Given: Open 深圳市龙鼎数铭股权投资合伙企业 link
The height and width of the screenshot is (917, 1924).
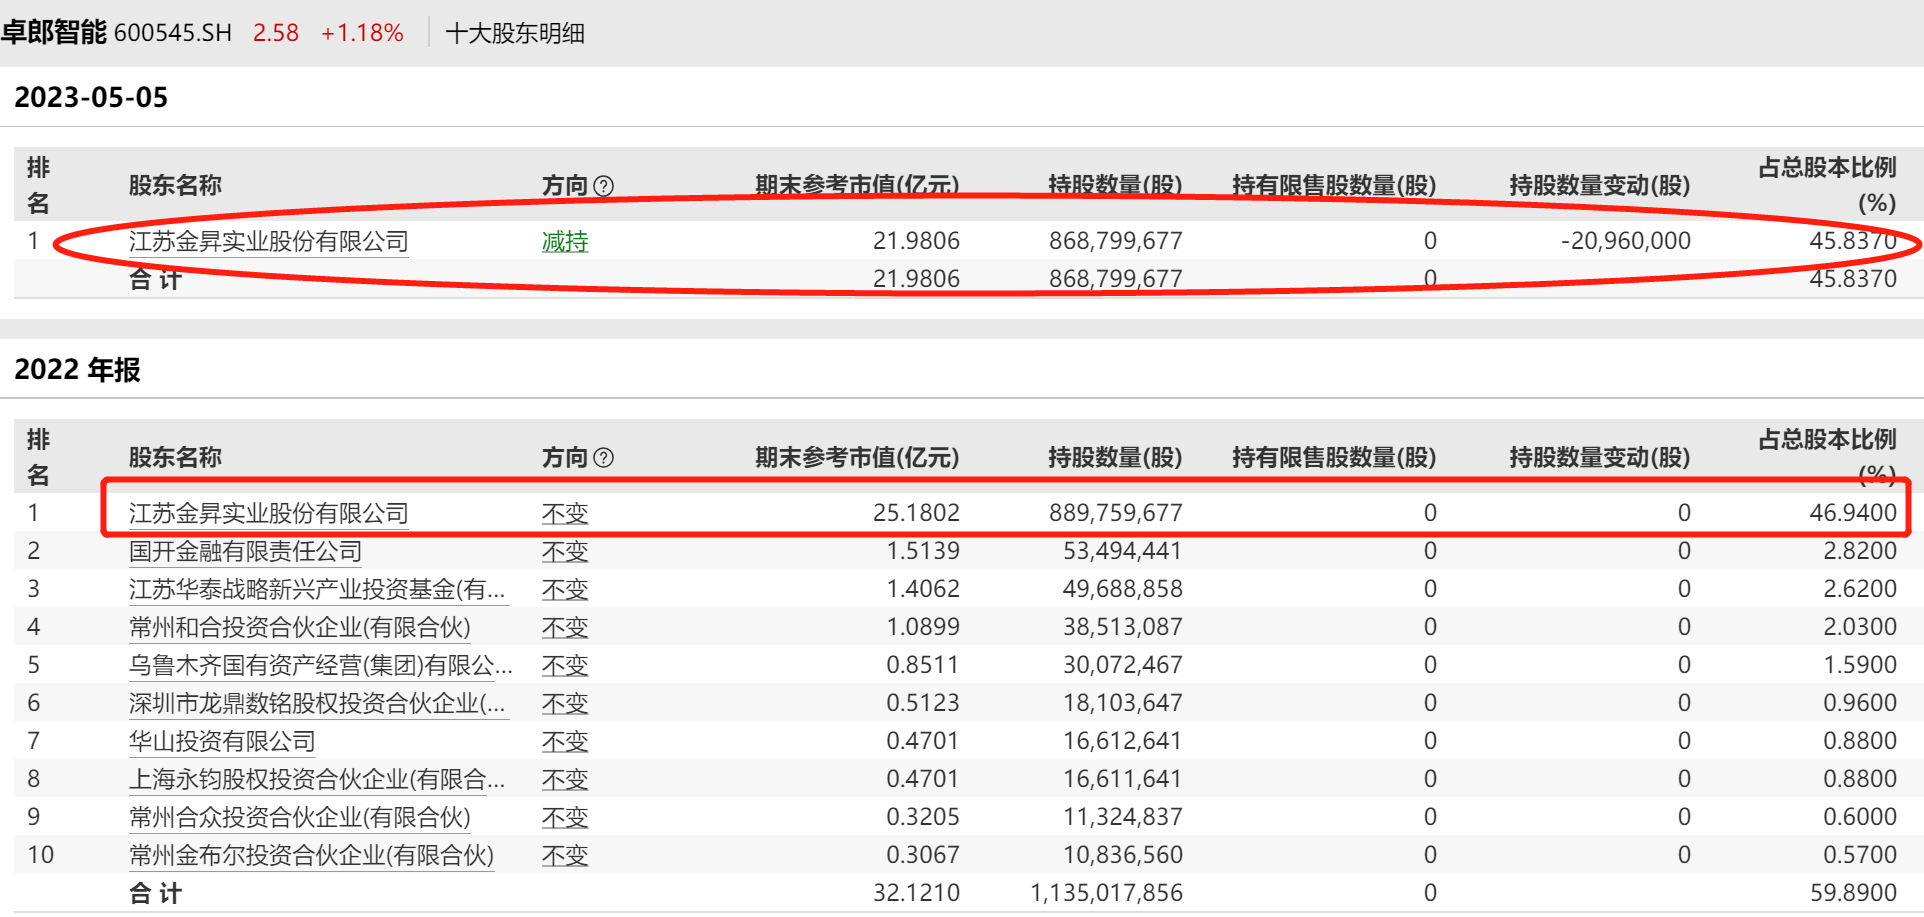Looking at the screenshot, I should [318, 703].
